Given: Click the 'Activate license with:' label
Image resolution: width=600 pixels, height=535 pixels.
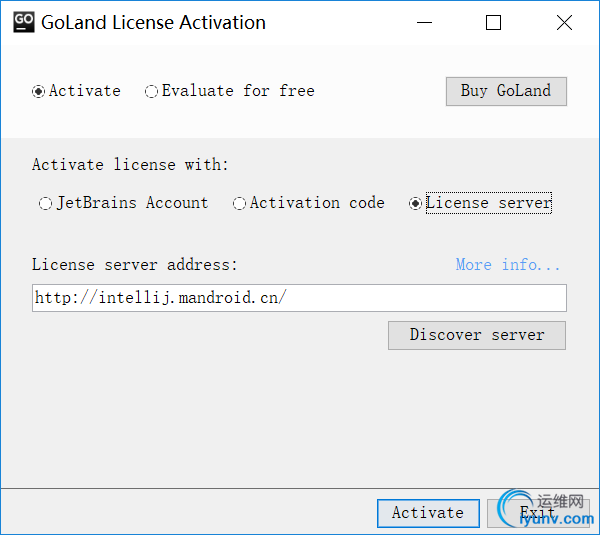Looking at the screenshot, I should tap(131, 165).
